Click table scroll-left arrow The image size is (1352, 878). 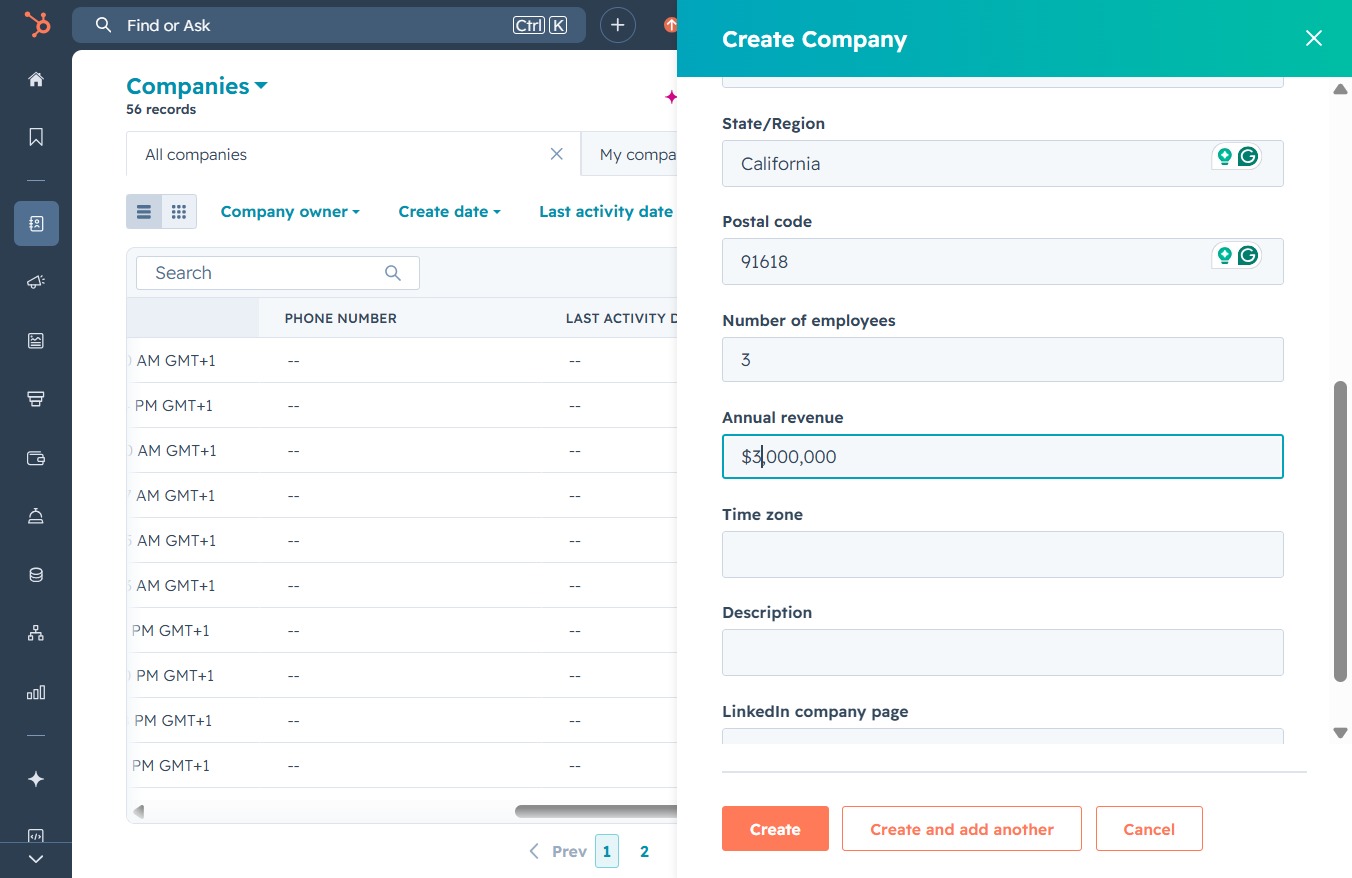[x=139, y=811]
